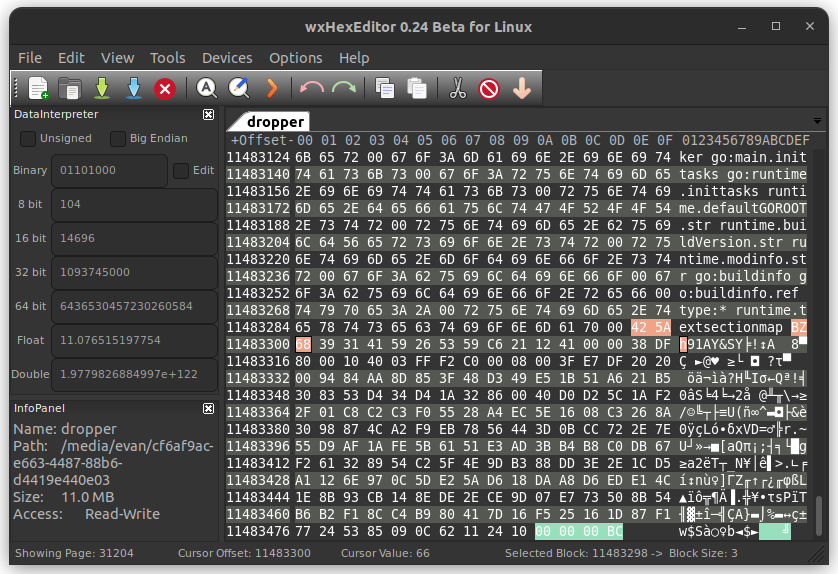
Task: Click the vertical scrollbar thumb of hex view
Action: coord(818,516)
